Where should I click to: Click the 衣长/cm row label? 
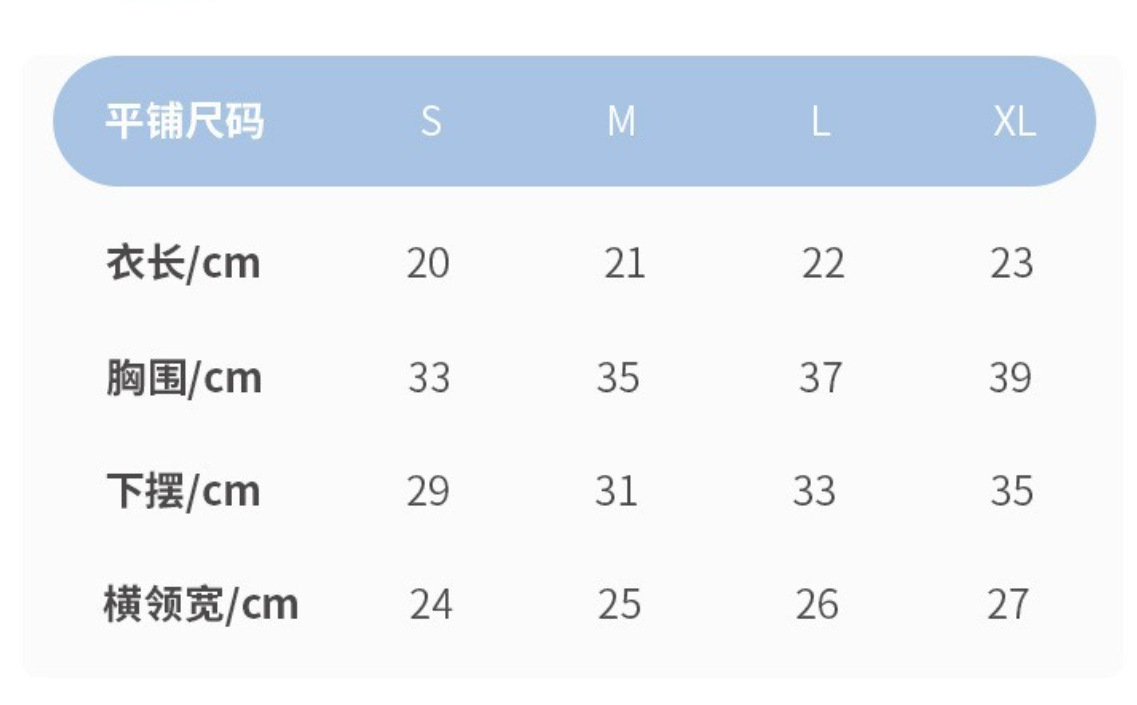point(183,264)
